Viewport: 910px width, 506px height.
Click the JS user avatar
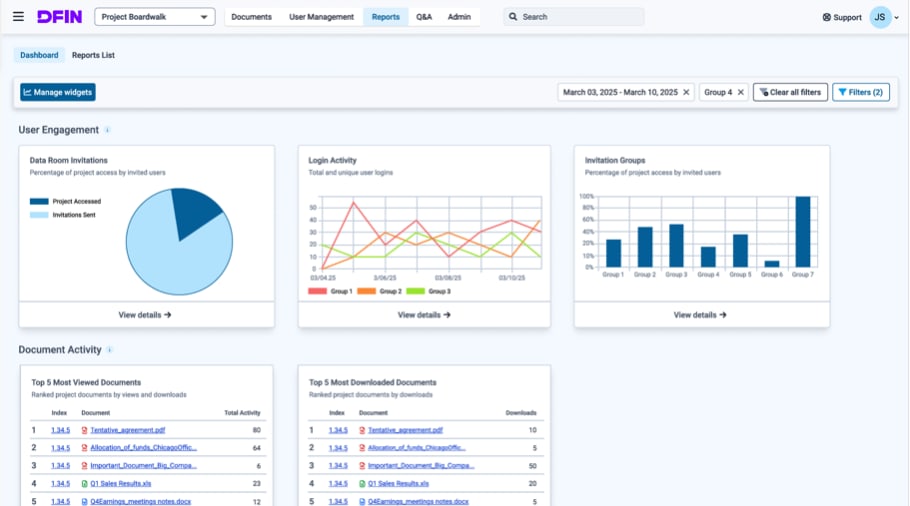tap(880, 17)
